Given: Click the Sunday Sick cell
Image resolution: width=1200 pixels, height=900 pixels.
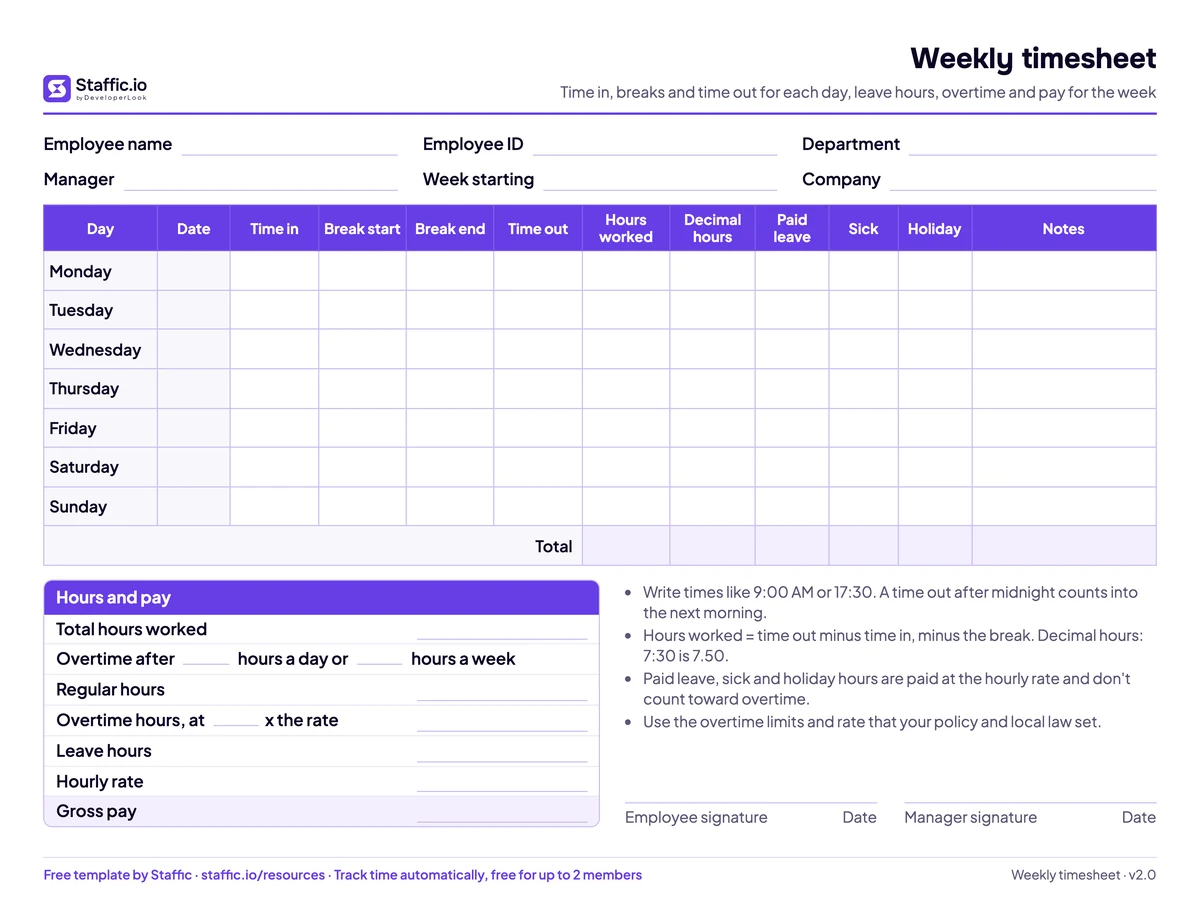Looking at the screenshot, I should [x=863, y=507].
